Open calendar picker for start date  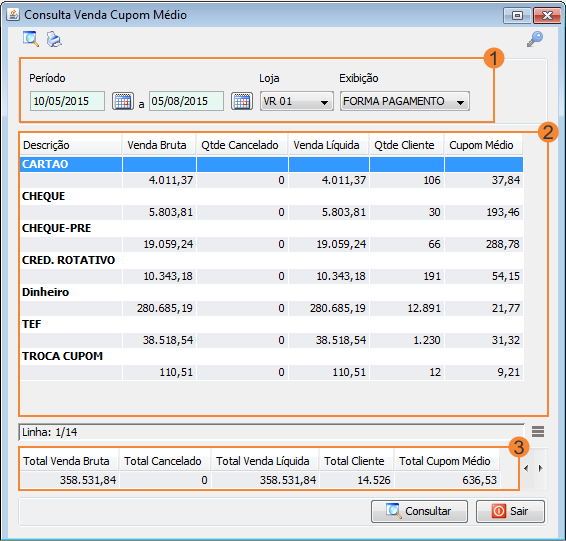(x=123, y=101)
